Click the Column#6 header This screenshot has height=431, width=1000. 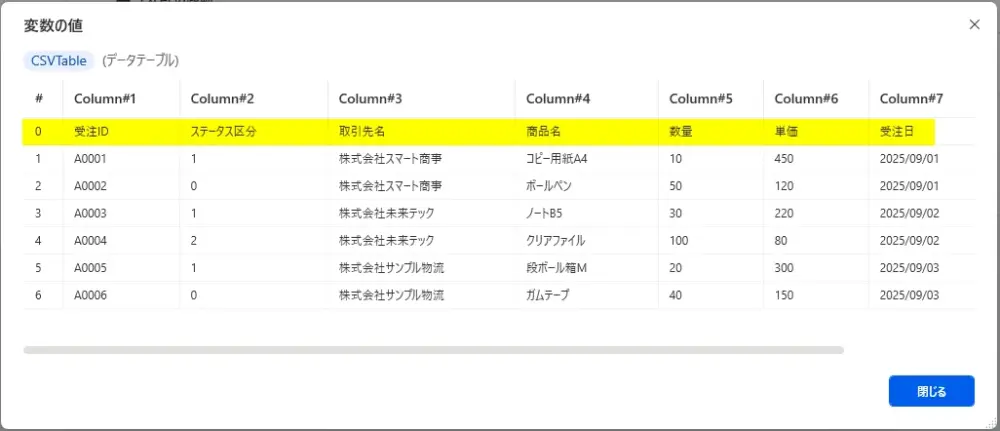click(x=806, y=99)
